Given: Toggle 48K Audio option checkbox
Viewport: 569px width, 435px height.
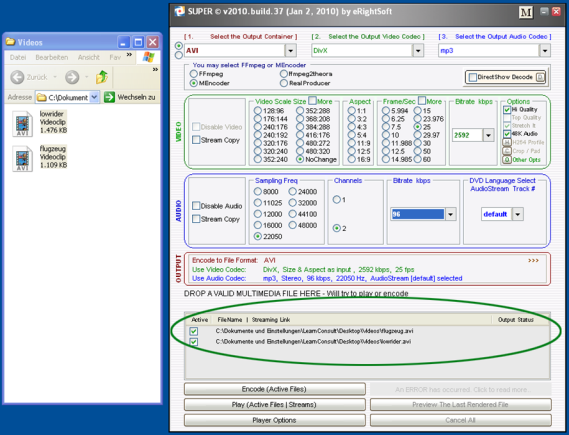Looking at the screenshot, I should [x=507, y=134].
